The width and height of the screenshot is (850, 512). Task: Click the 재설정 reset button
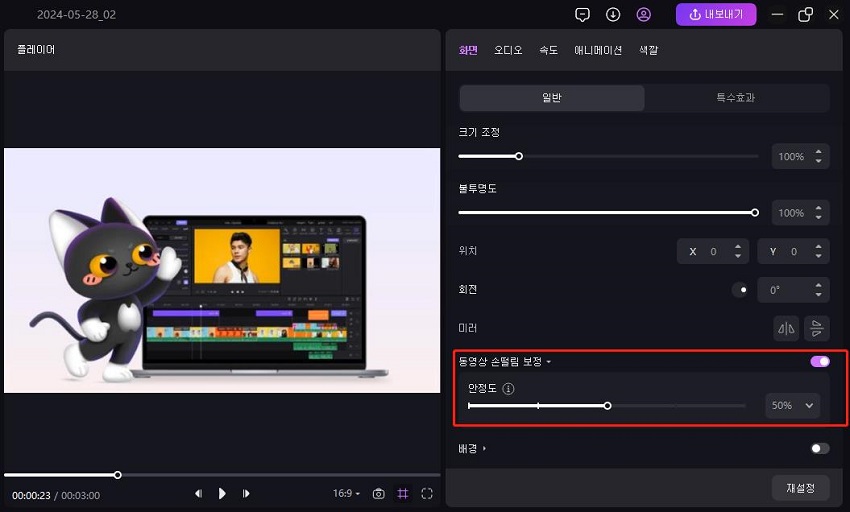pos(800,488)
